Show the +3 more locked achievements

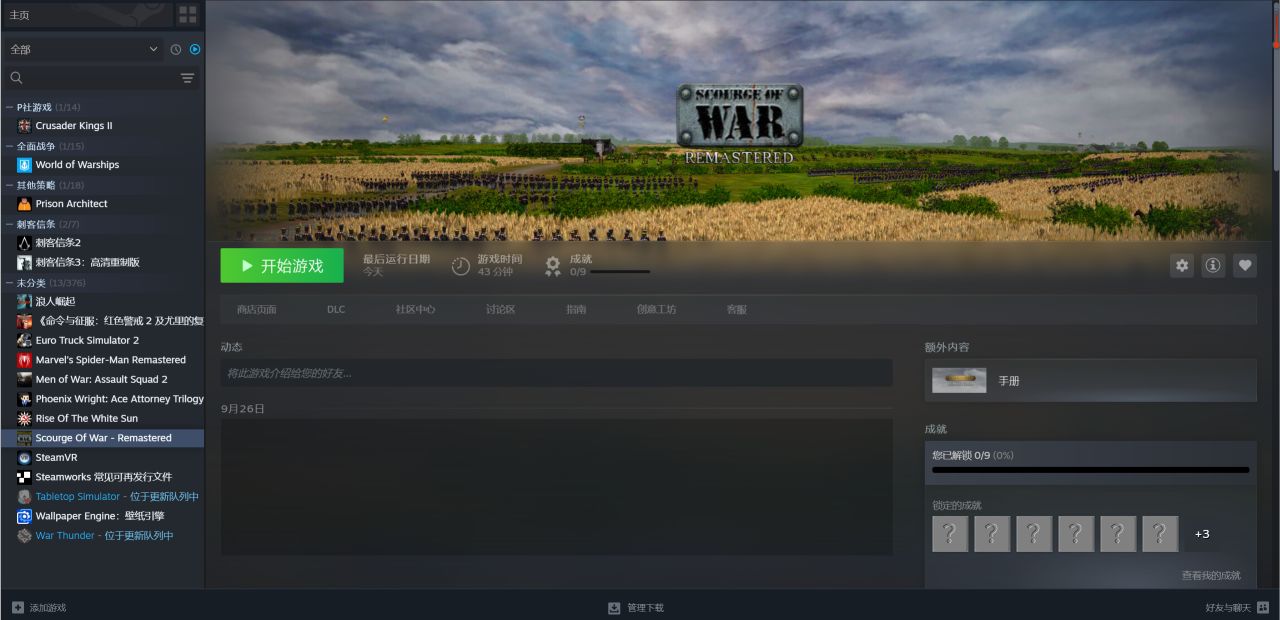tap(1202, 534)
